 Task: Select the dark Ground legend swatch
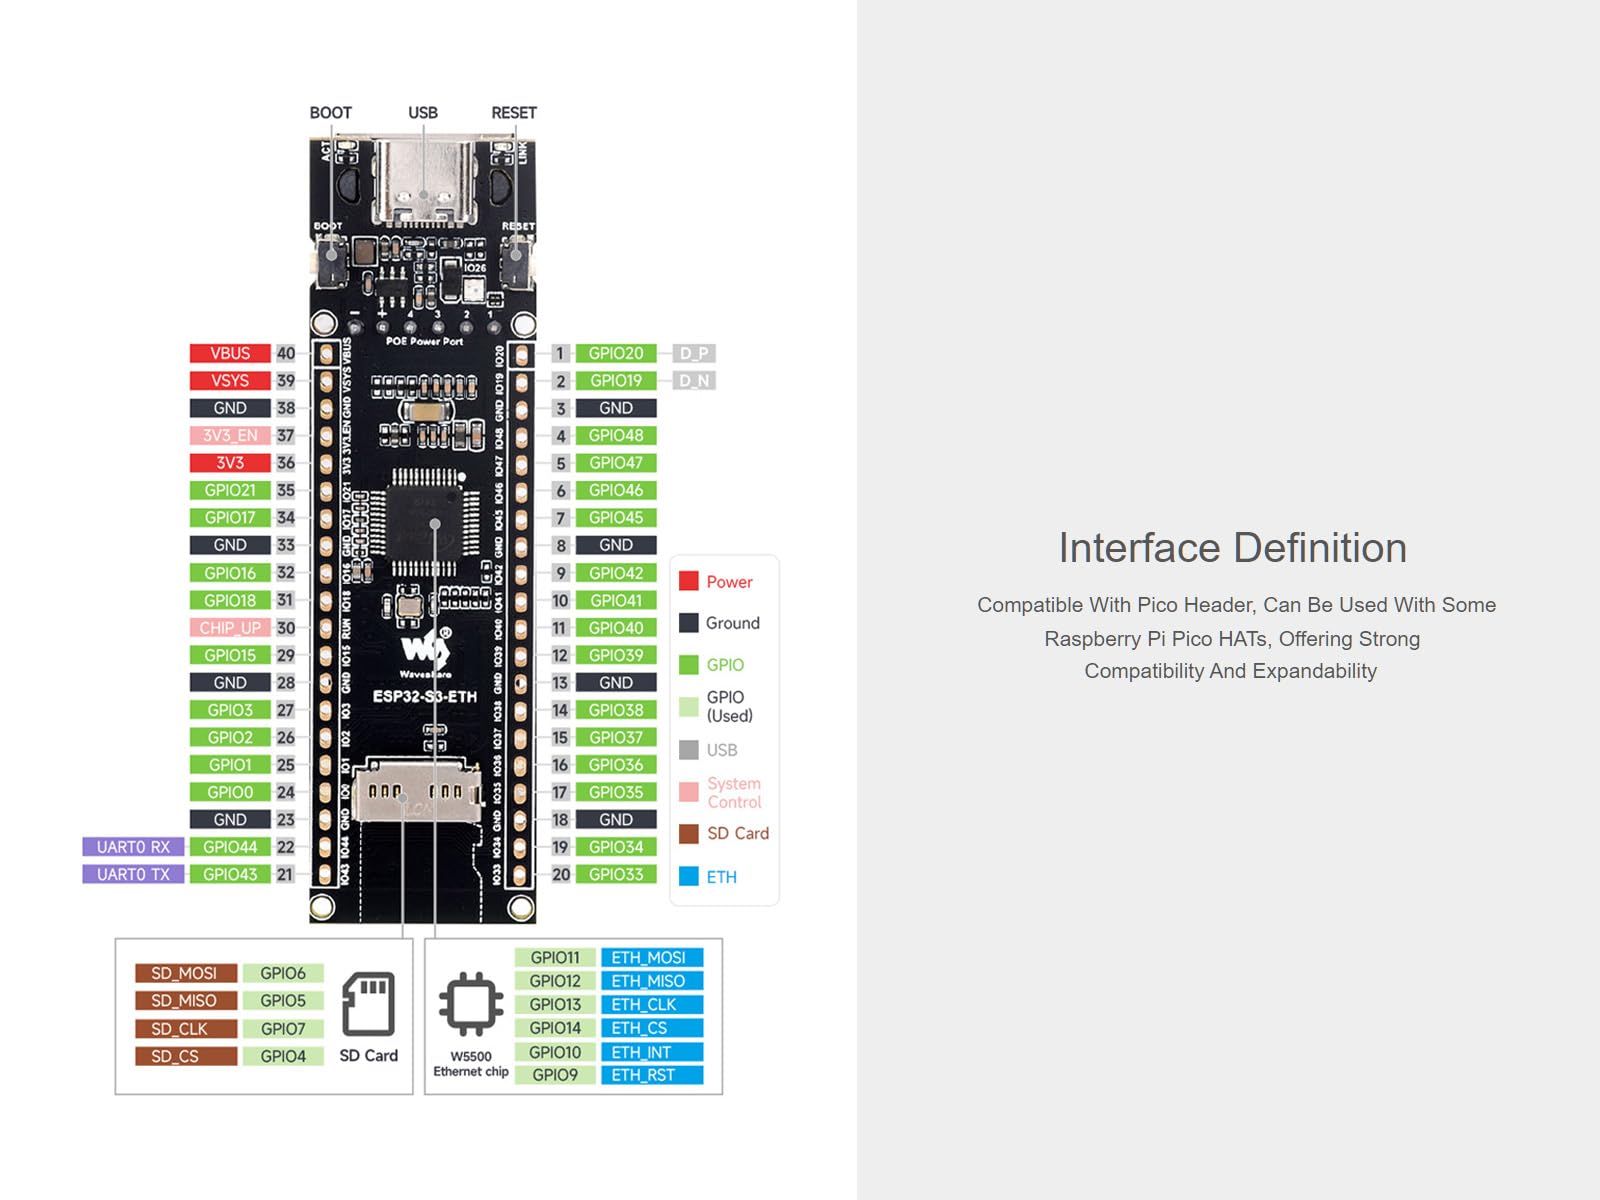tap(689, 623)
